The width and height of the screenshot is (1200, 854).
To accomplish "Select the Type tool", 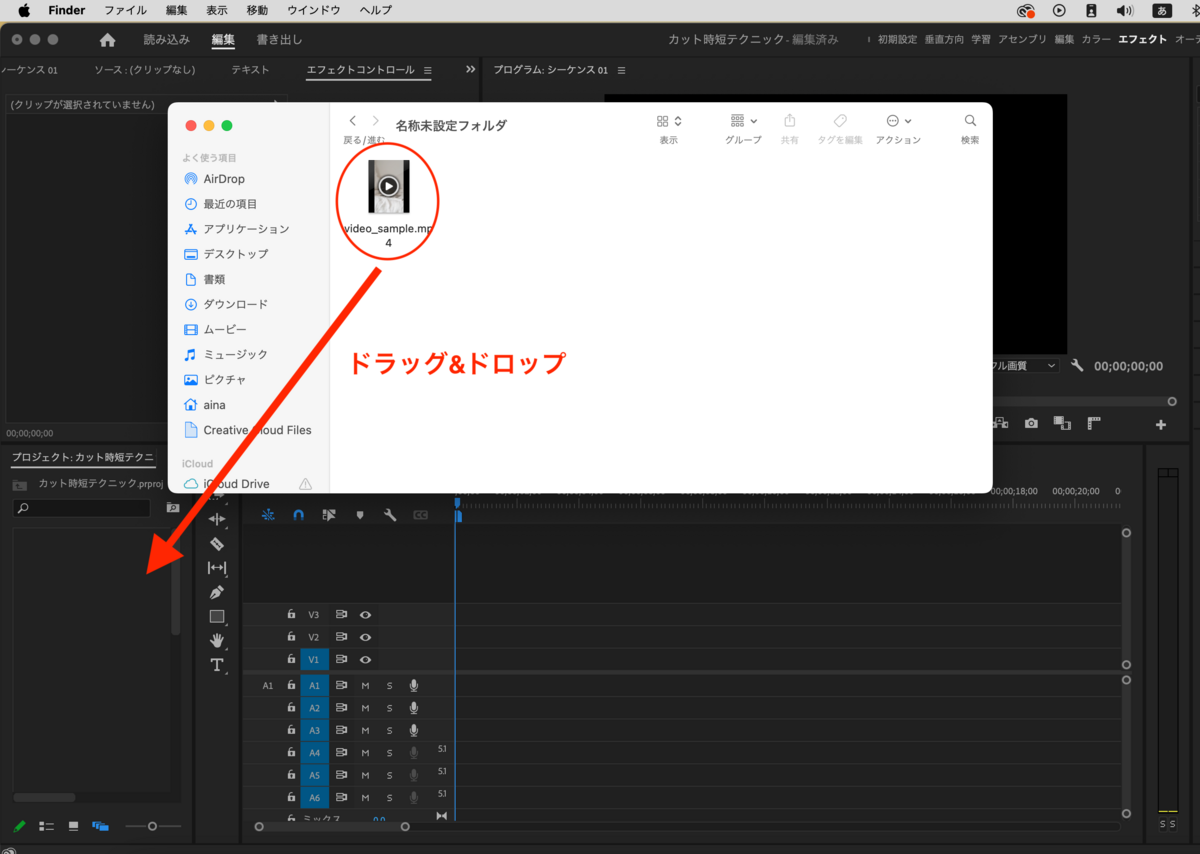I will tap(217, 665).
